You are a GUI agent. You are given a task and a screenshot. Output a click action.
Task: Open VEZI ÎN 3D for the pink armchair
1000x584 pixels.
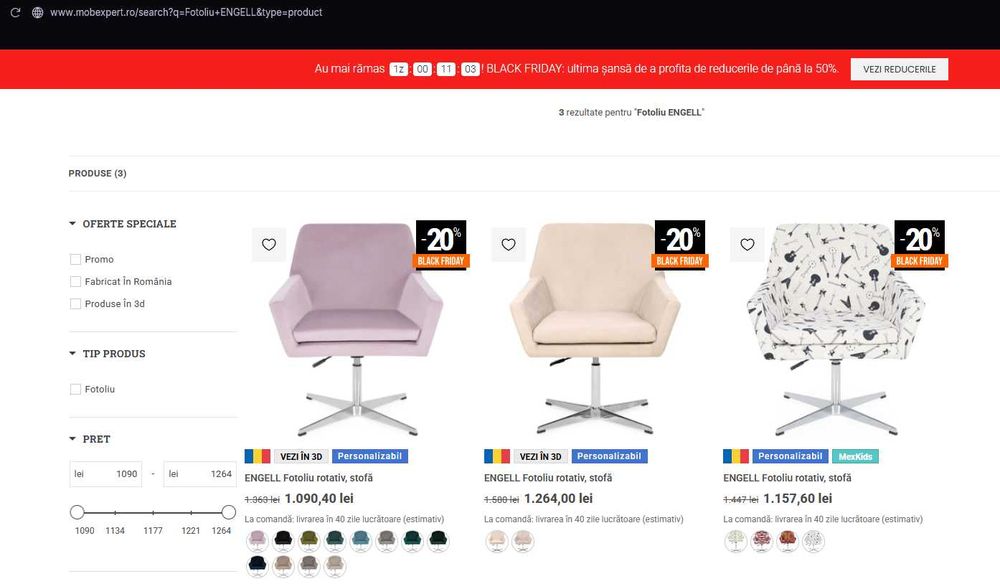(x=301, y=456)
